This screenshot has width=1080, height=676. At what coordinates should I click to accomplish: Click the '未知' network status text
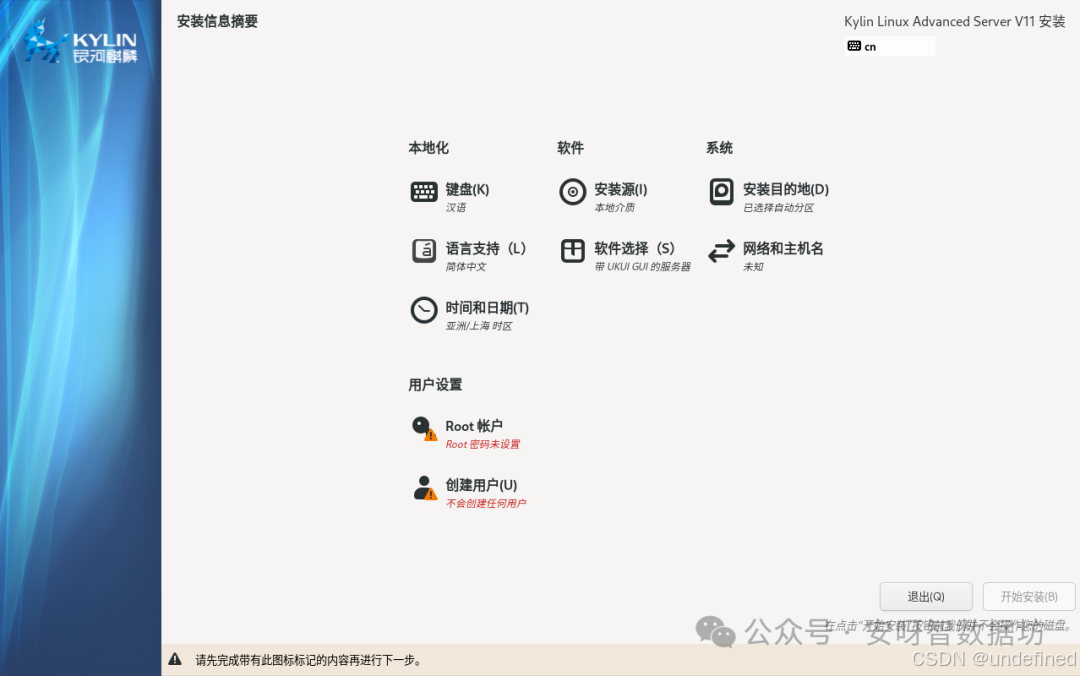point(753,267)
